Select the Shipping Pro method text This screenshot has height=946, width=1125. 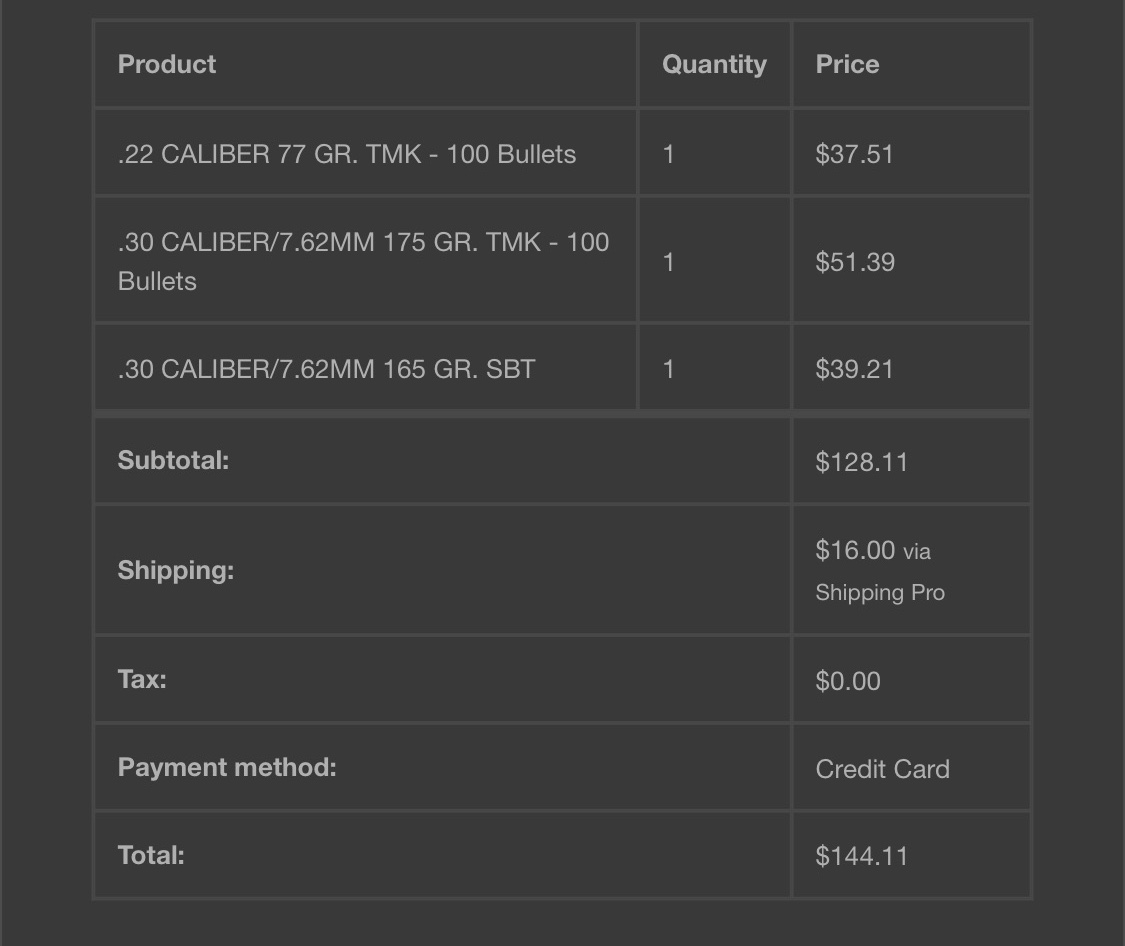[x=880, y=592]
